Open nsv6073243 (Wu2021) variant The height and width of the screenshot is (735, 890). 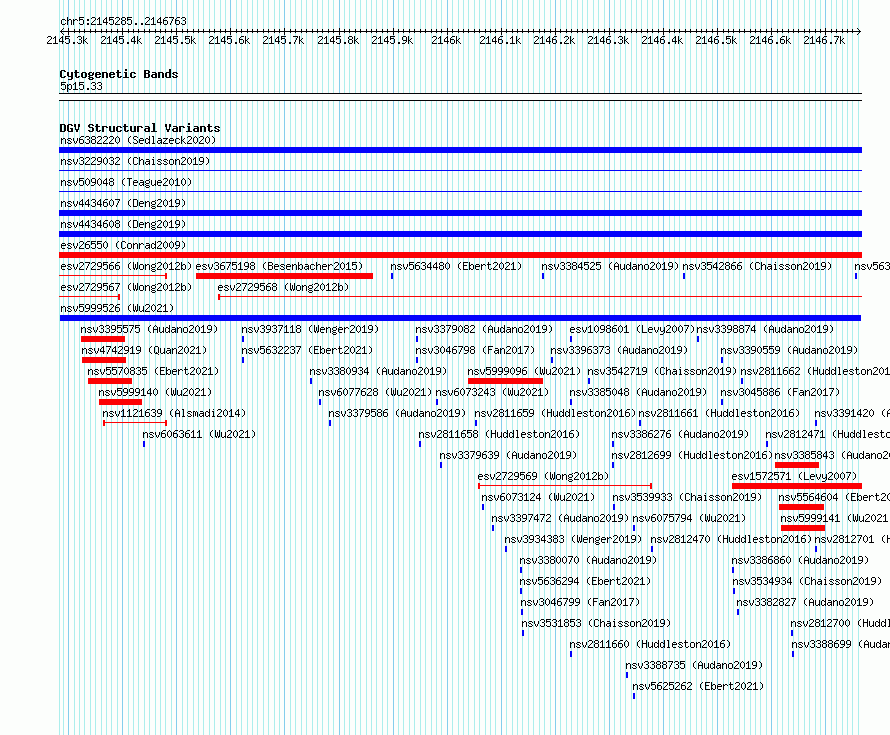click(492, 392)
